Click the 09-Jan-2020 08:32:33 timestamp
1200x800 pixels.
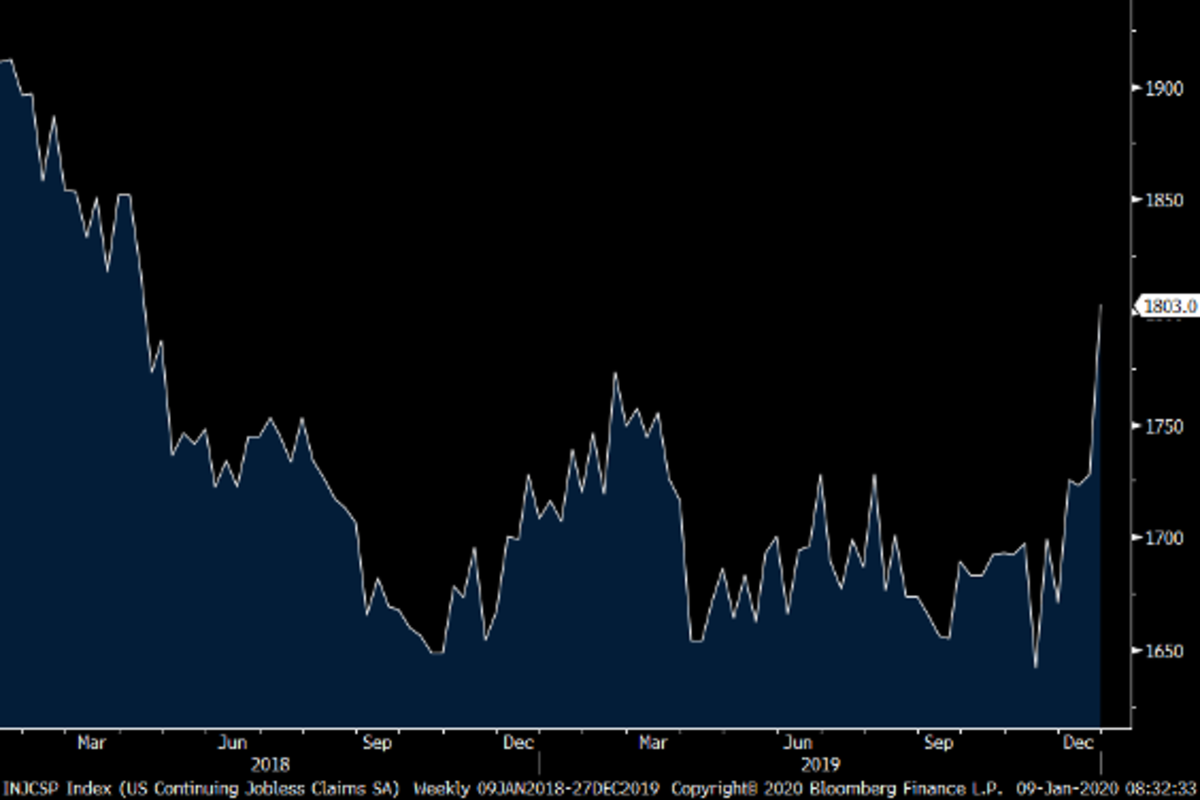point(1108,788)
